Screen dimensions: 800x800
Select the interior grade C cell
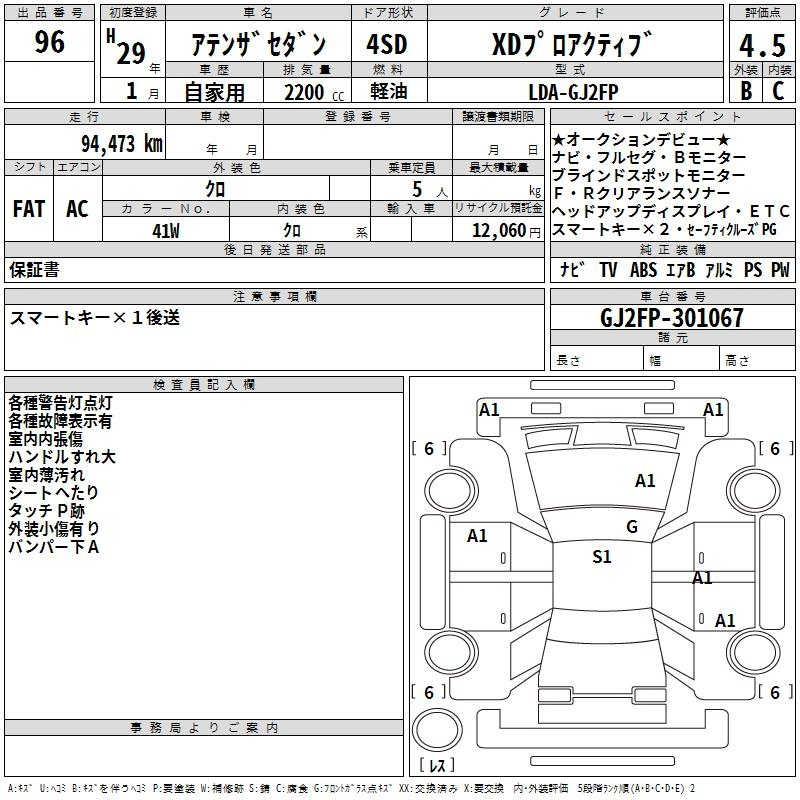click(777, 89)
